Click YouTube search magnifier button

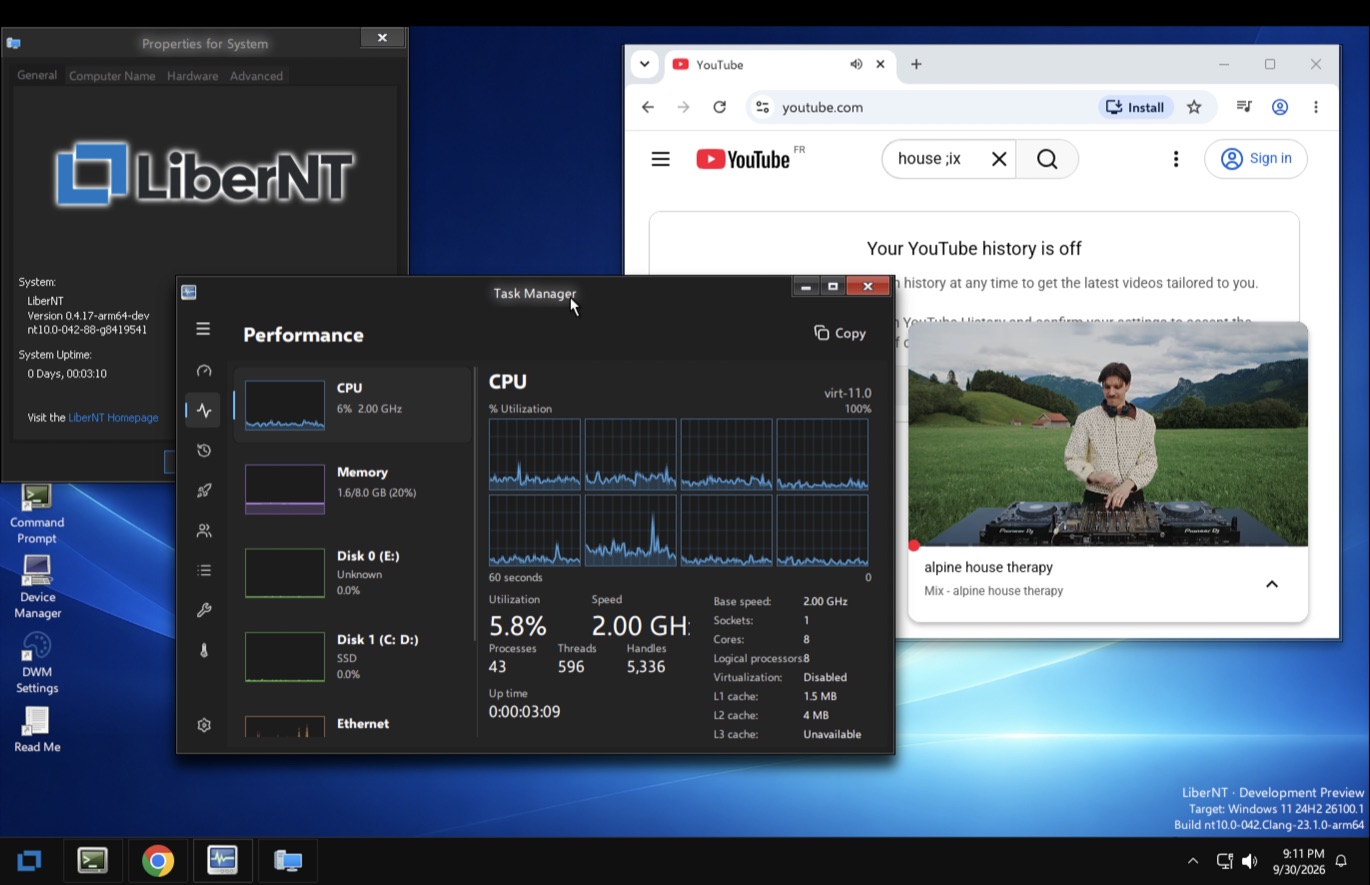pos(1047,159)
